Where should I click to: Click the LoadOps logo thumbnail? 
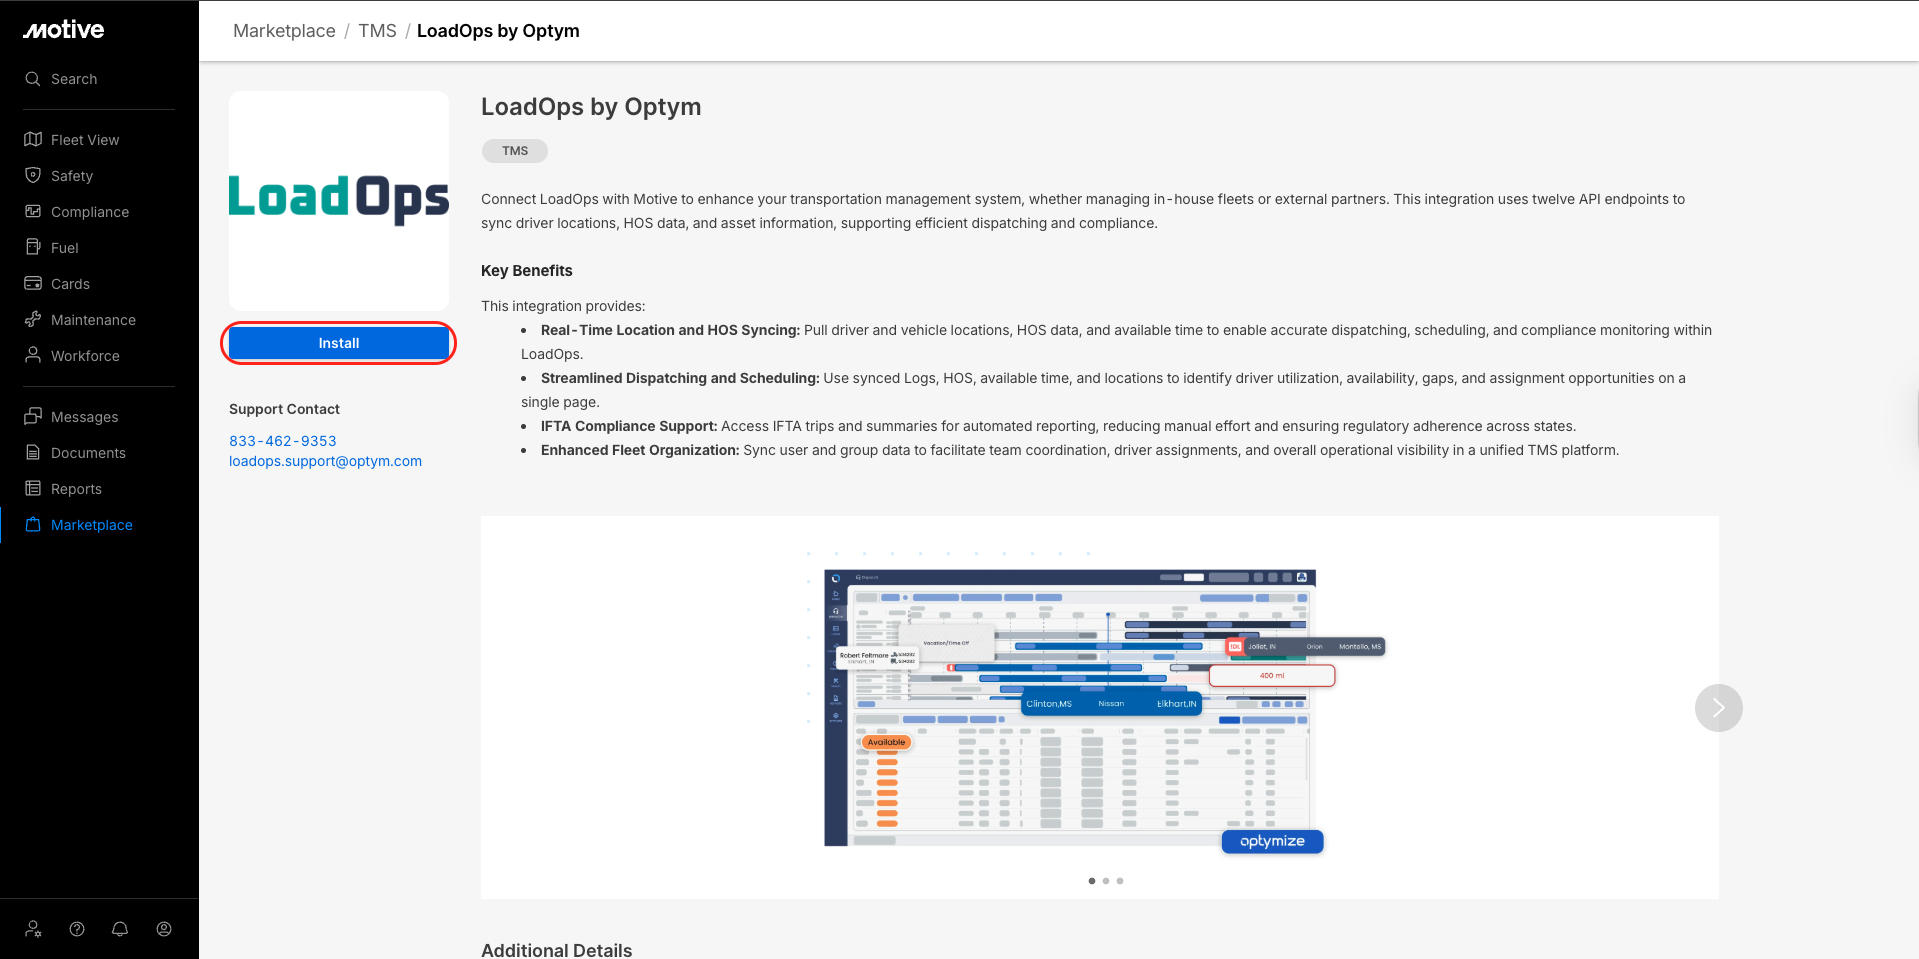[x=339, y=201]
